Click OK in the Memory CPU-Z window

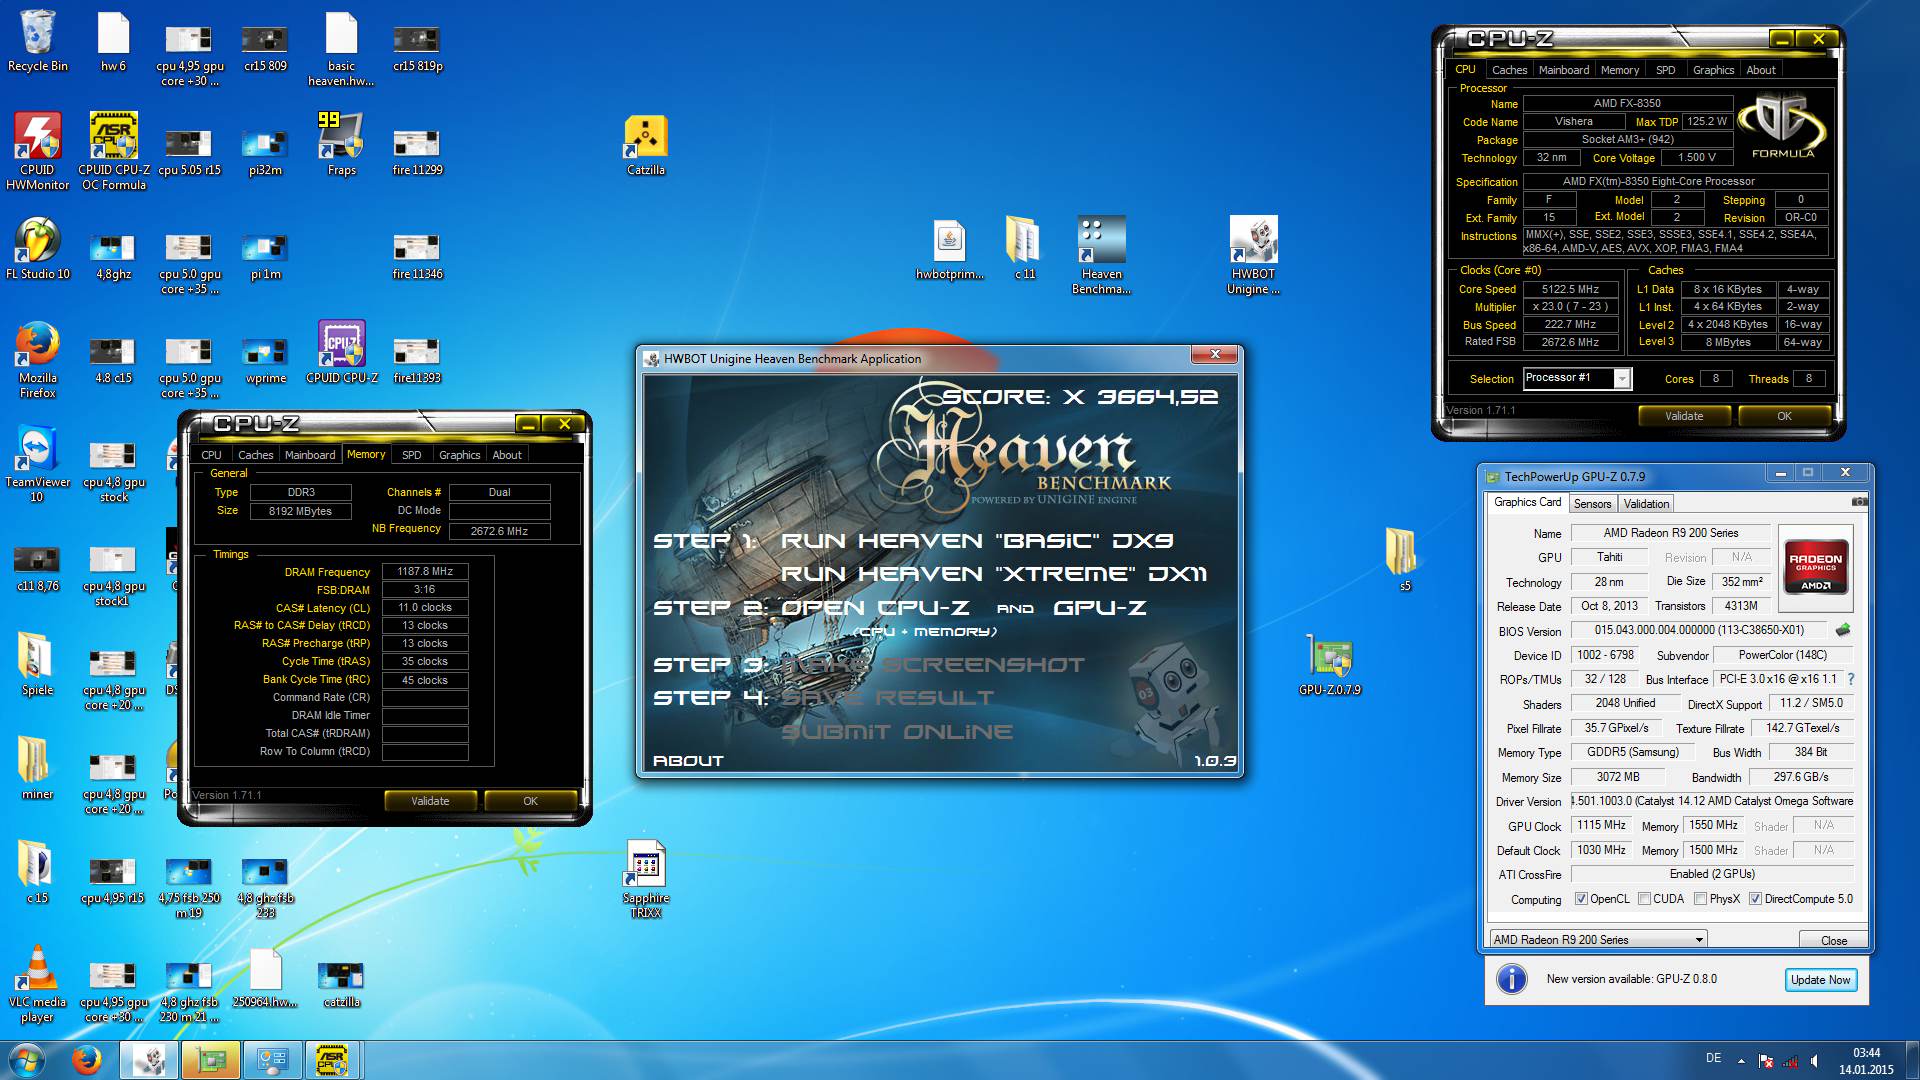pyautogui.click(x=530, y=801)
